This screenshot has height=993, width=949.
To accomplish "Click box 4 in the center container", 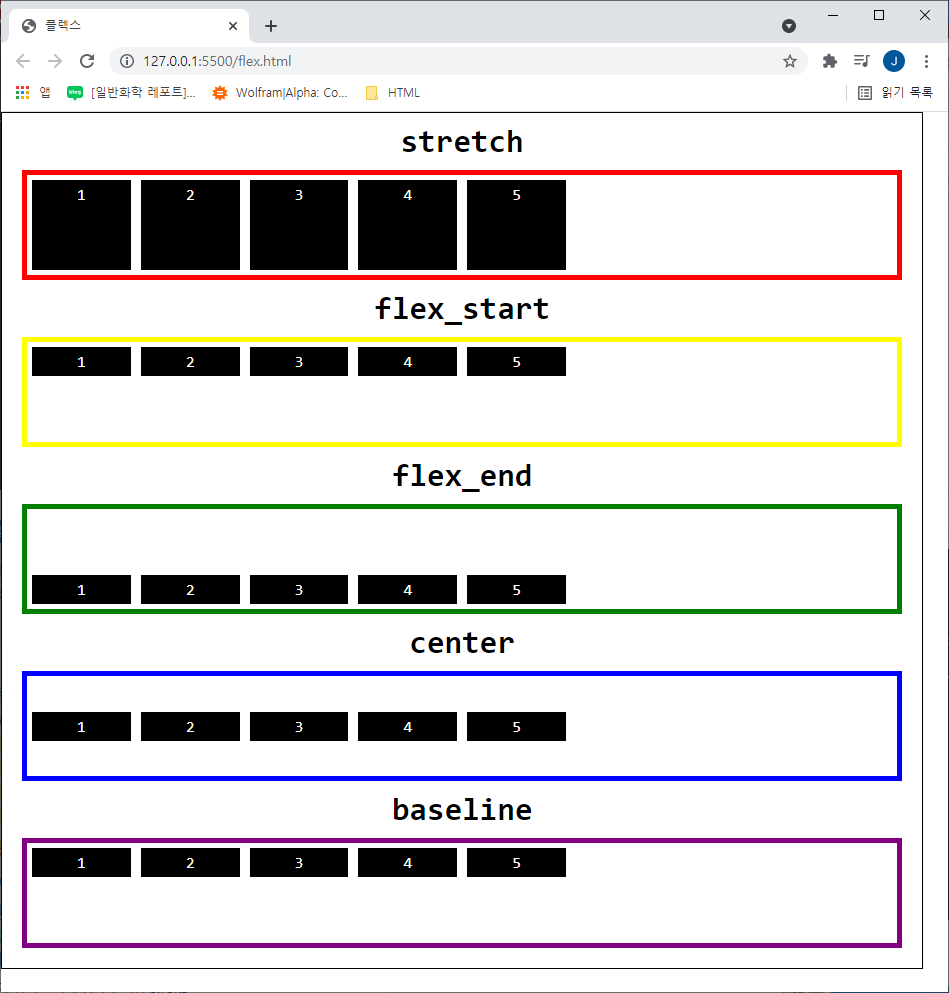I will (408, 726).
